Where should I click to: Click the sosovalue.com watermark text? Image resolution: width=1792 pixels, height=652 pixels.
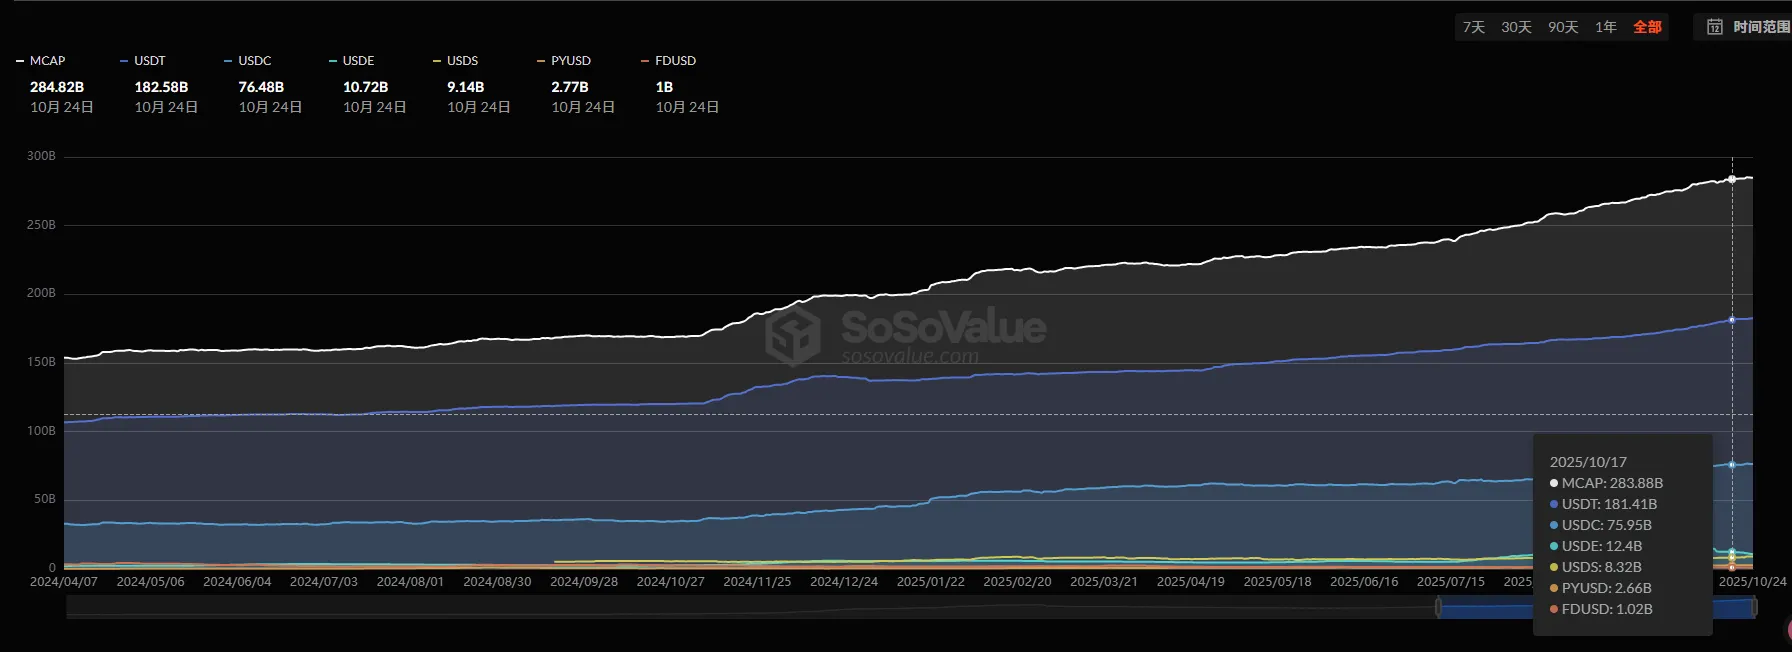pyautogui.click(x=910, y=357)
